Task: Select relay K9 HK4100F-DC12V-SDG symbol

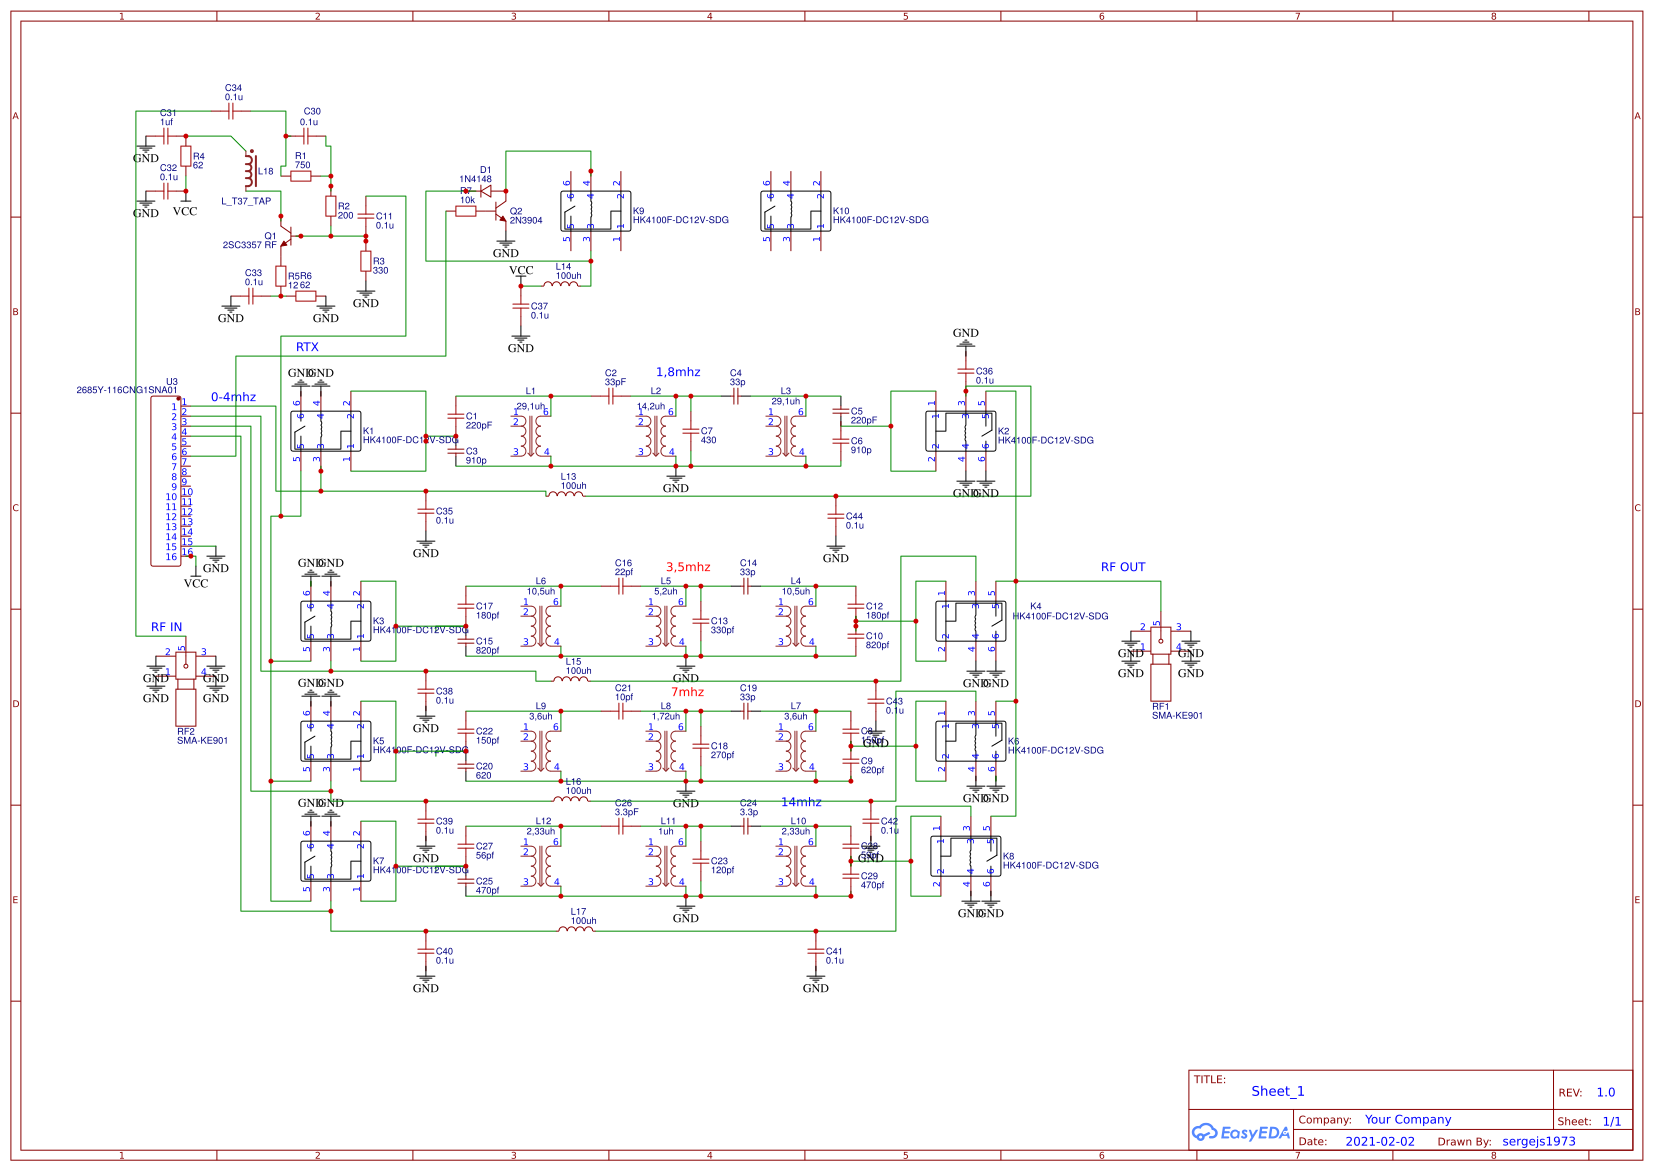Action: 597,213
